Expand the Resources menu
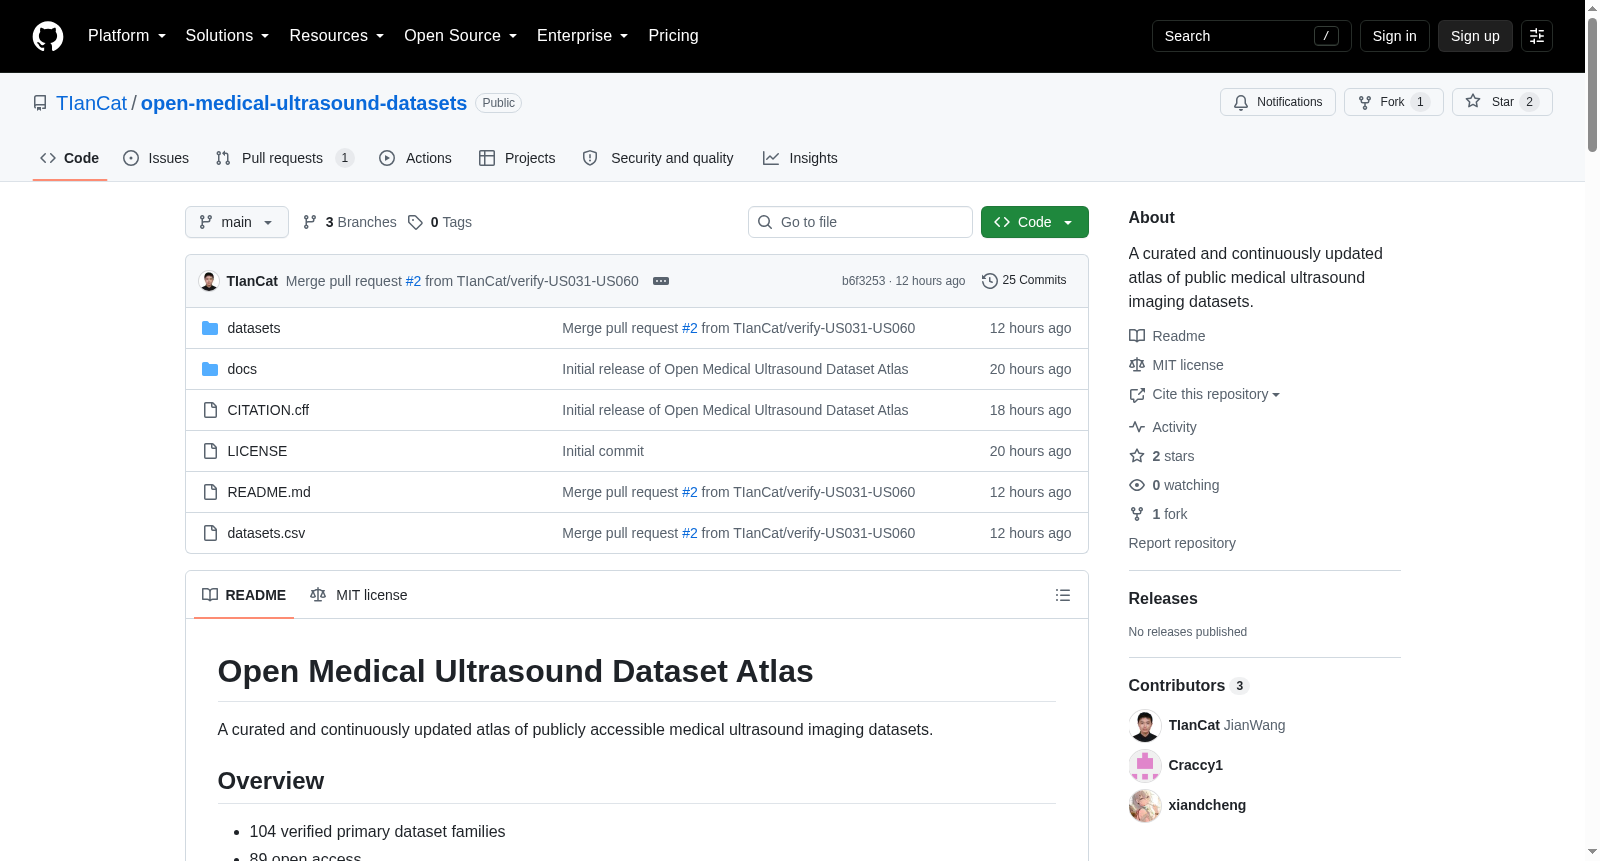This screenshot has height=861, width=1600. pos(337,36)
